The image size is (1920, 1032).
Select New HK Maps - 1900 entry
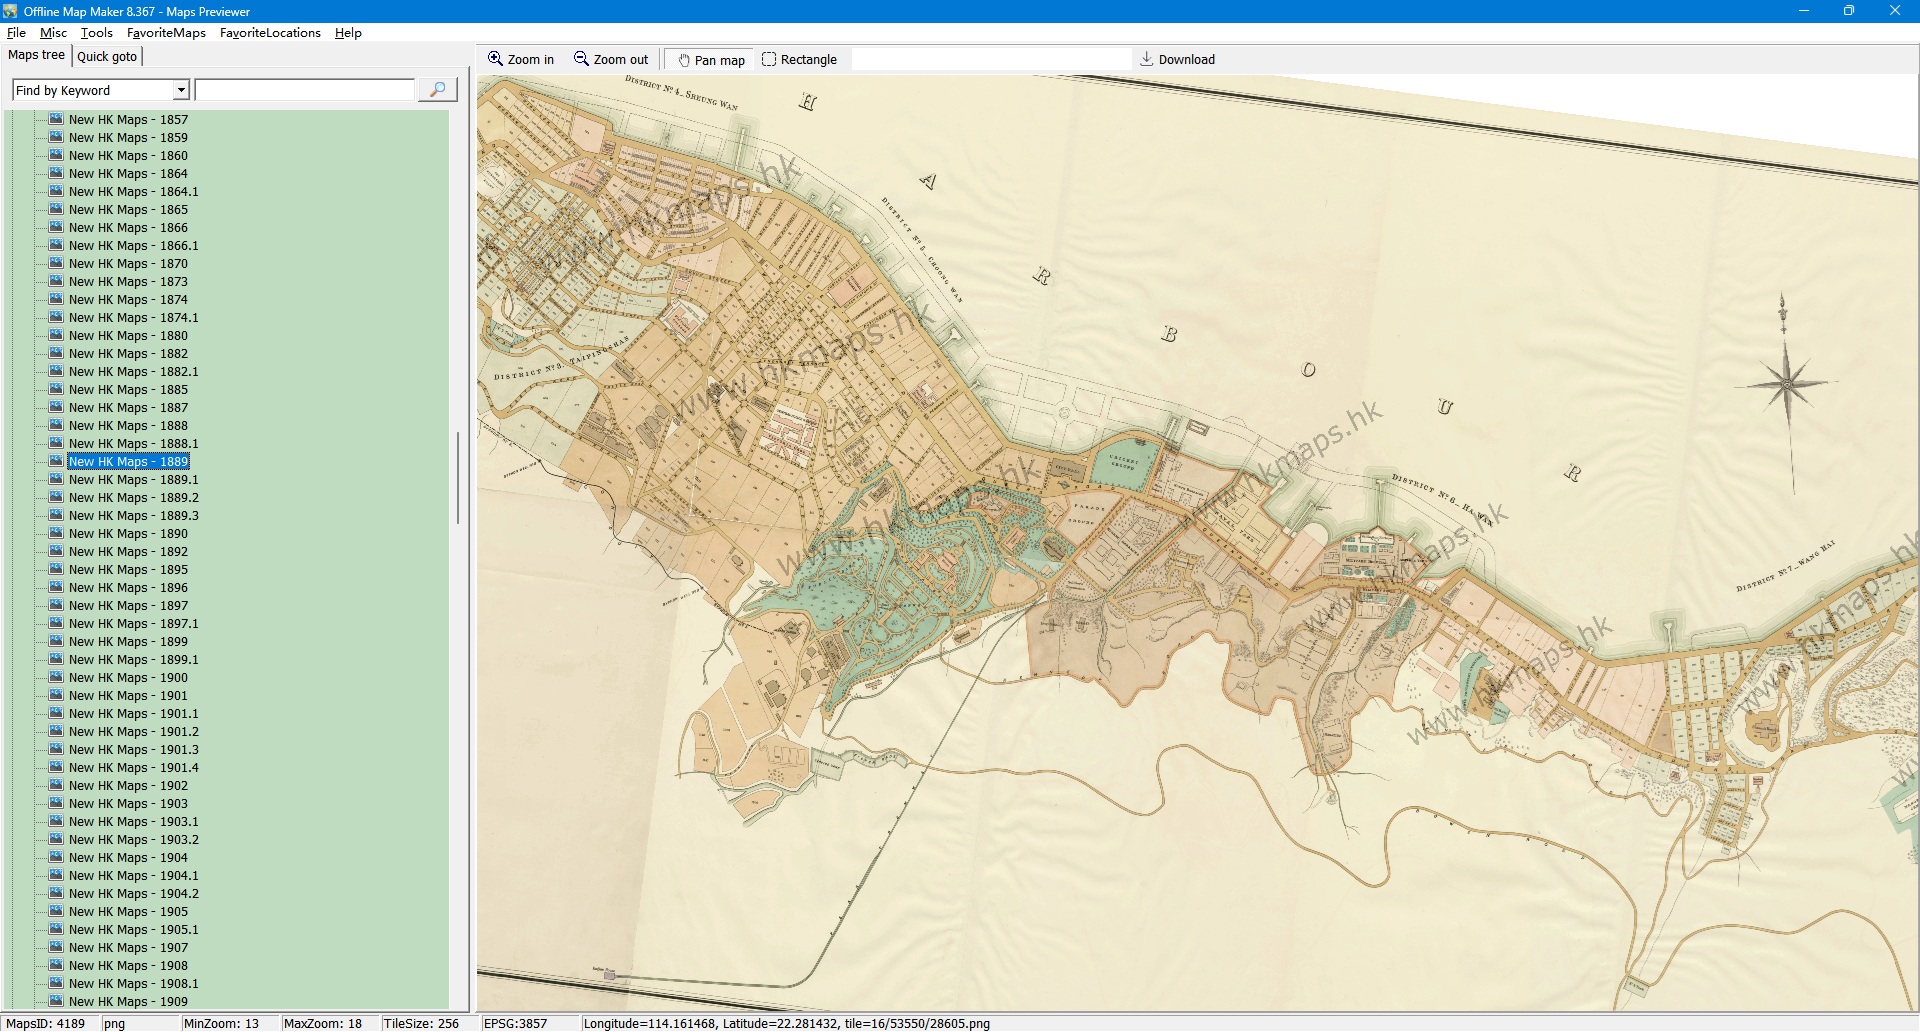127,678
